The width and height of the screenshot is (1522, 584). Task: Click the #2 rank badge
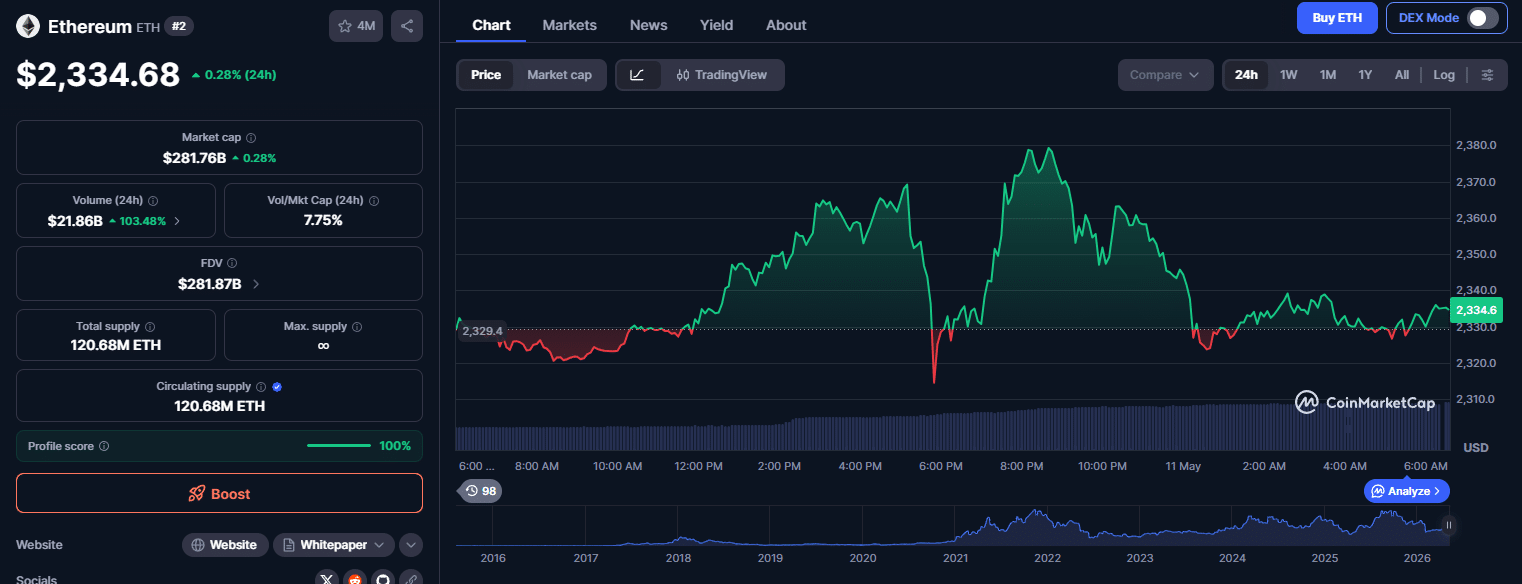point(179,26)
